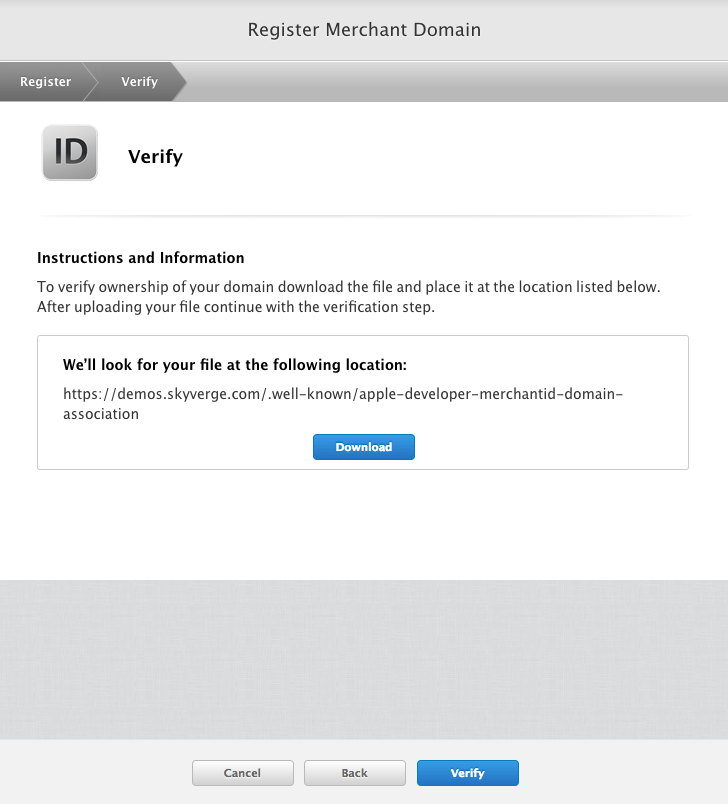The image size is (728, 804).
Task: Click the ID merchant identifier icon
Action: click(69, 152)
